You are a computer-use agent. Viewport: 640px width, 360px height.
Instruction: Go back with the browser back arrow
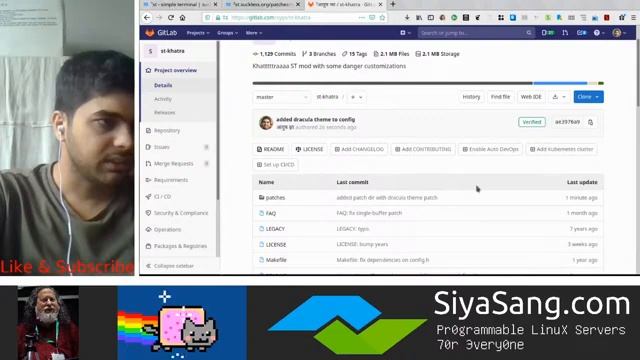pyautogui.click(x=147, y=18)
